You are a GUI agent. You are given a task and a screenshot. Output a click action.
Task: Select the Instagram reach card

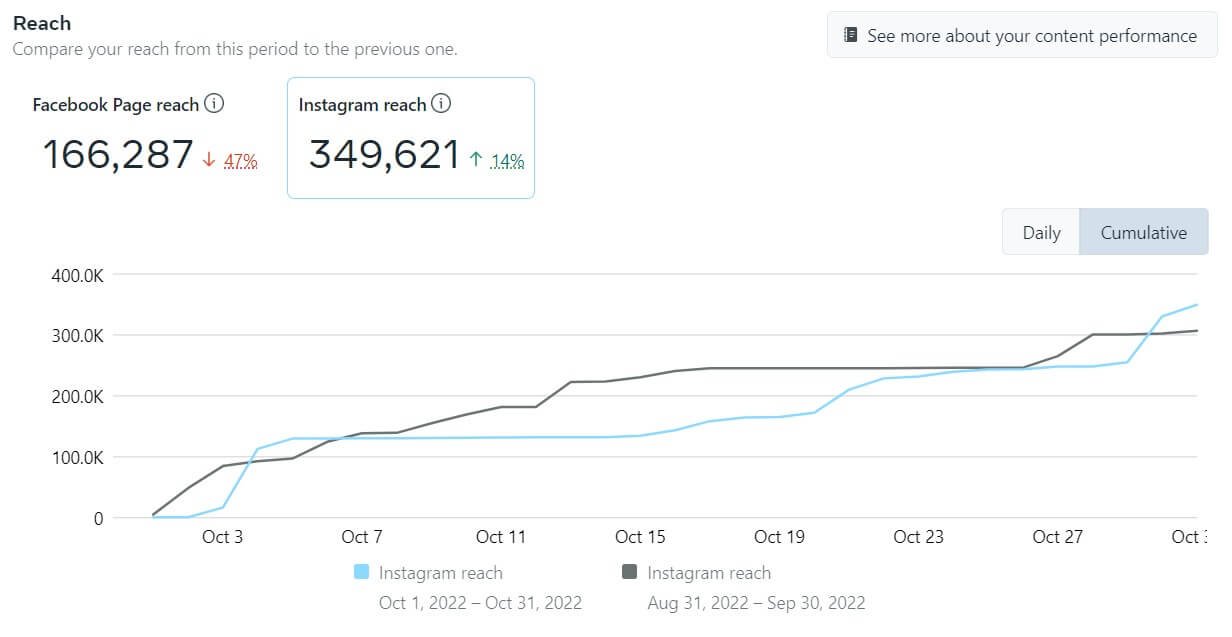coord(411,138)
